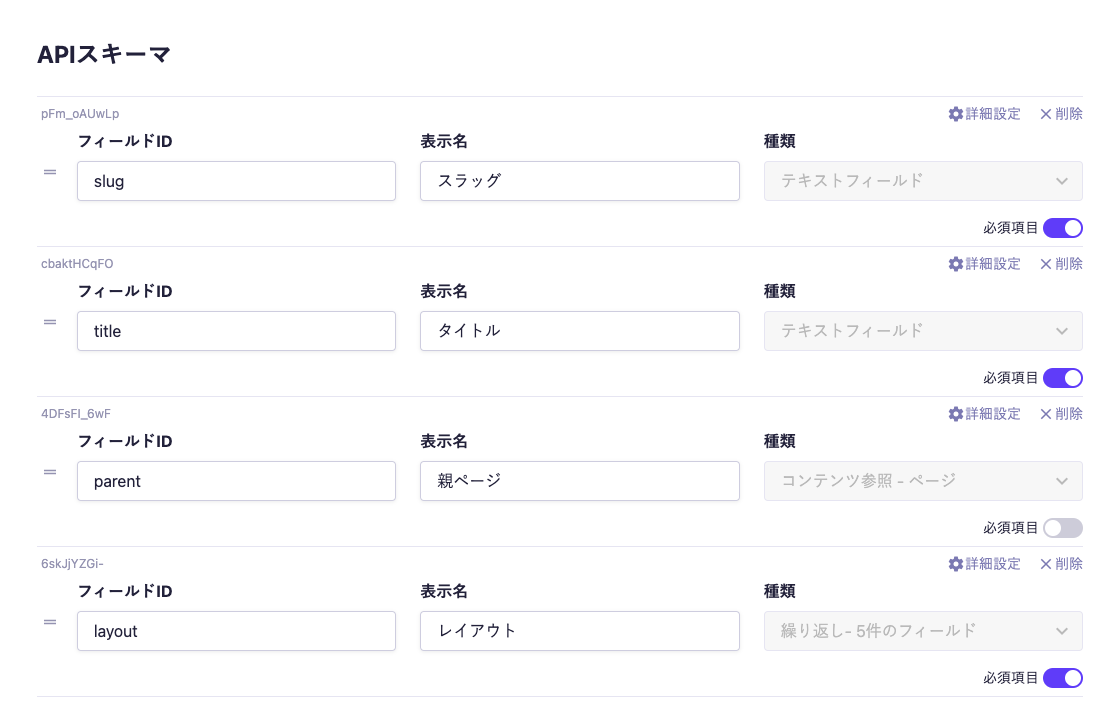Screen dimensions: 1096x719
Task: Open detailed settings gear icon for slug field
Action: (956, 113)
